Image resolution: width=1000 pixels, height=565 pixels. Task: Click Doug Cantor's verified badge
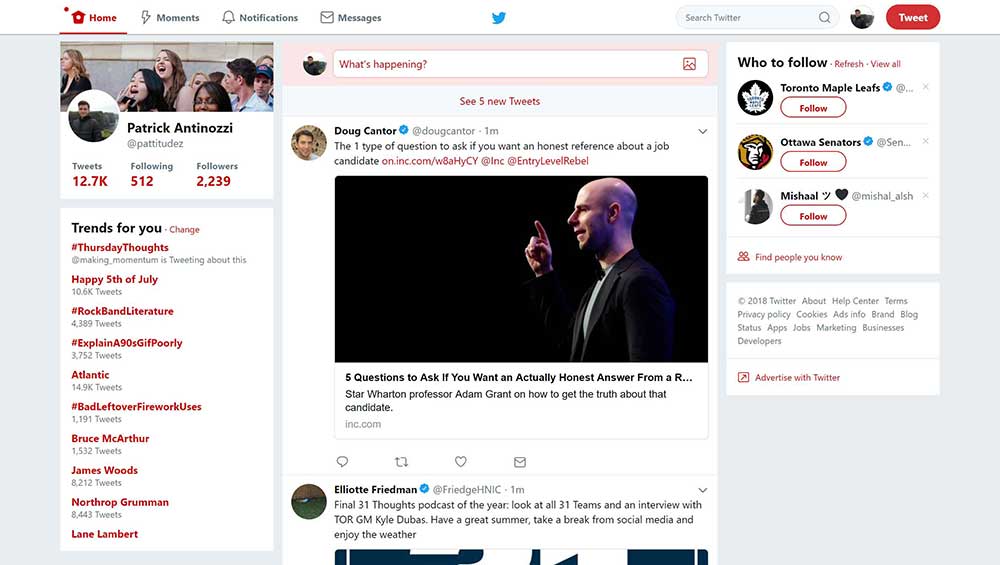(404, 130)
